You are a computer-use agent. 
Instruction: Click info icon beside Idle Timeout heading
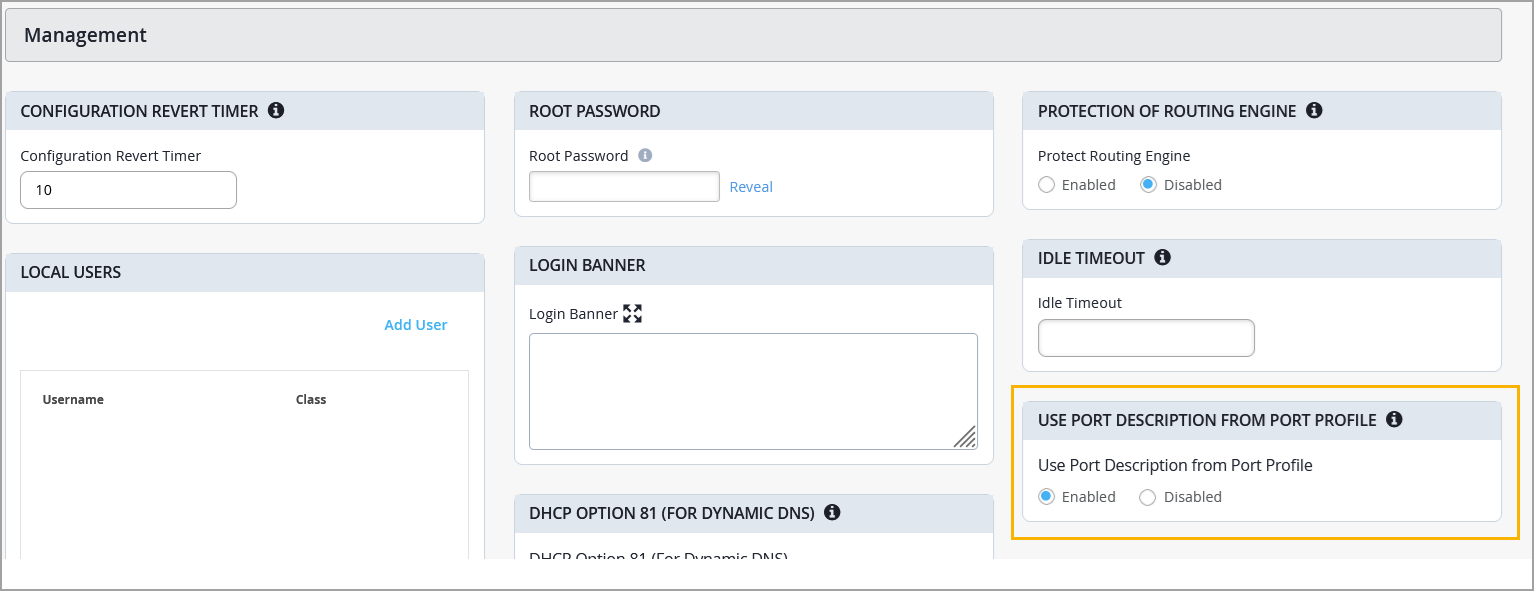(1162, 257)
